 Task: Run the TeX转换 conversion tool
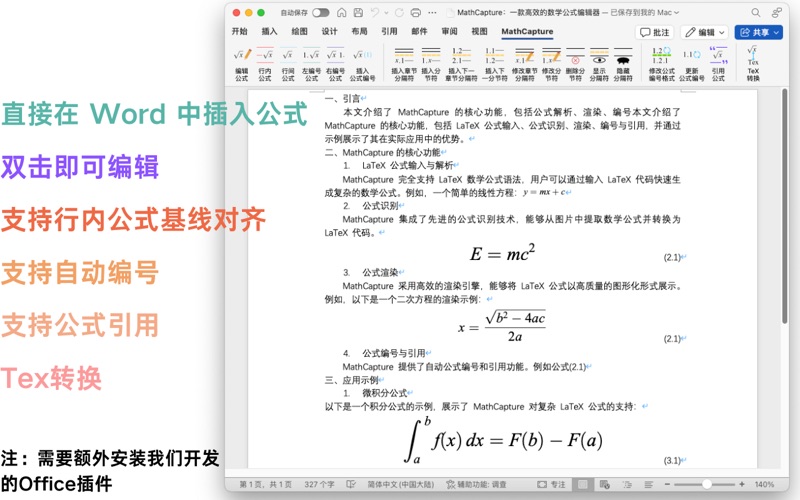click(753, 64)
